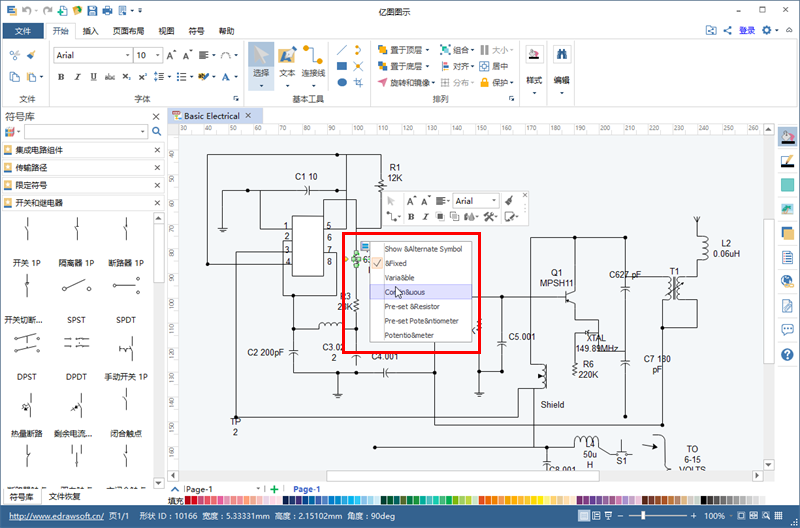Click 组合 group button

457,50
